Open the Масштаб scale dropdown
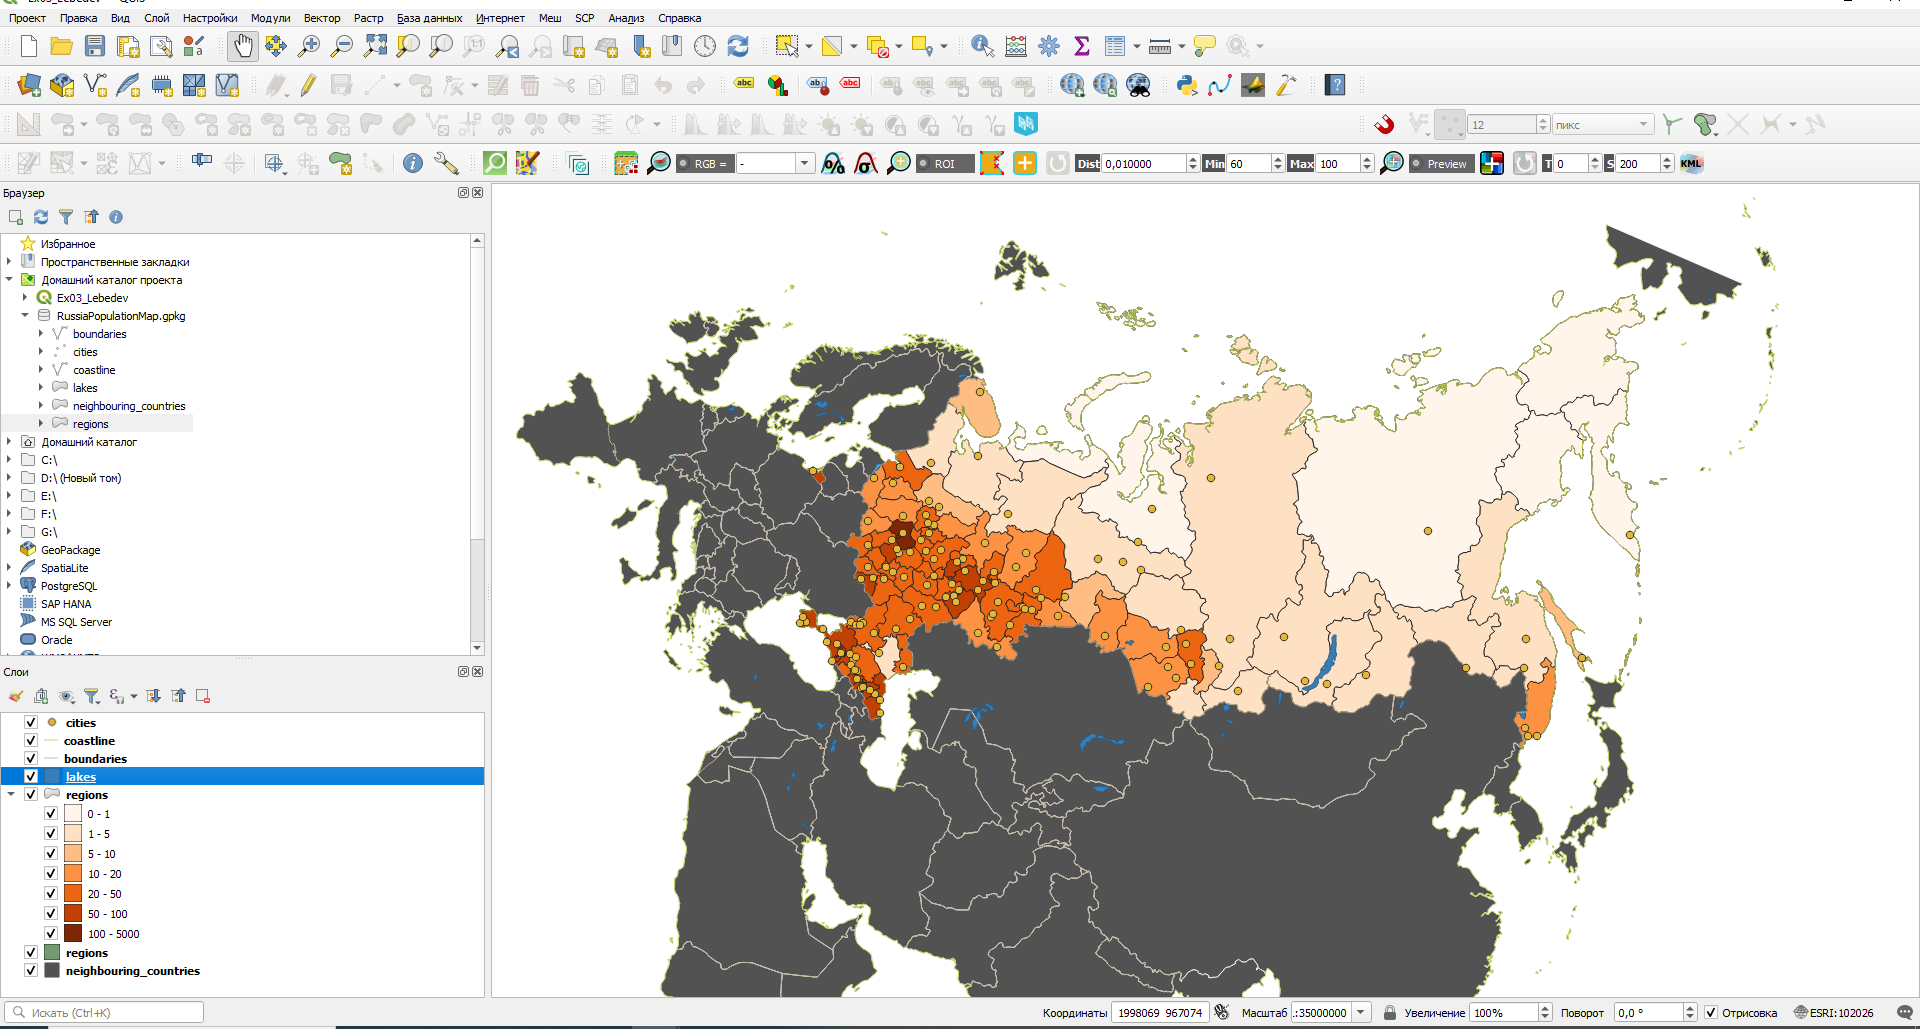Screen dimensions: 1920x1029 click(1360, 1013)
